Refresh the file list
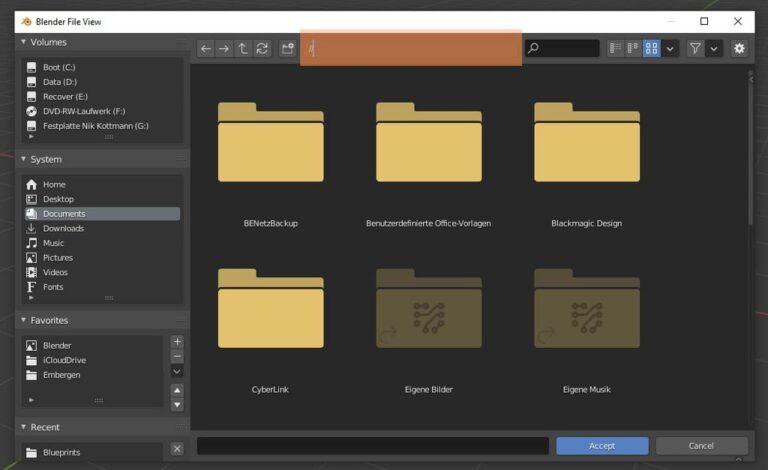Viewport: 768px width, 470px height. [x=262, y=48]
